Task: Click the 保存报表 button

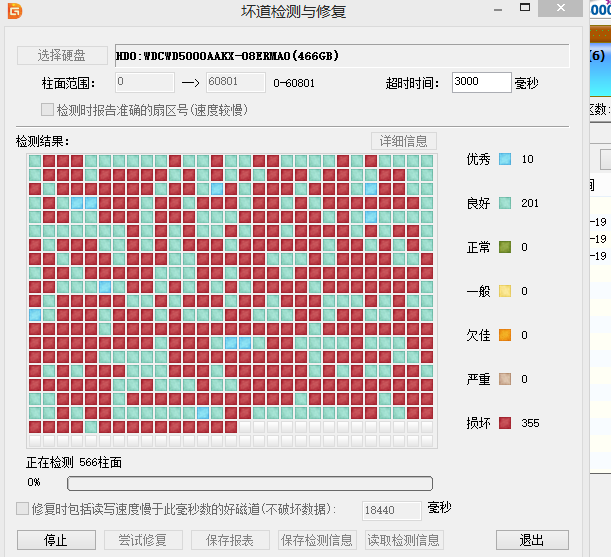Action: click(x=230, y=540)
